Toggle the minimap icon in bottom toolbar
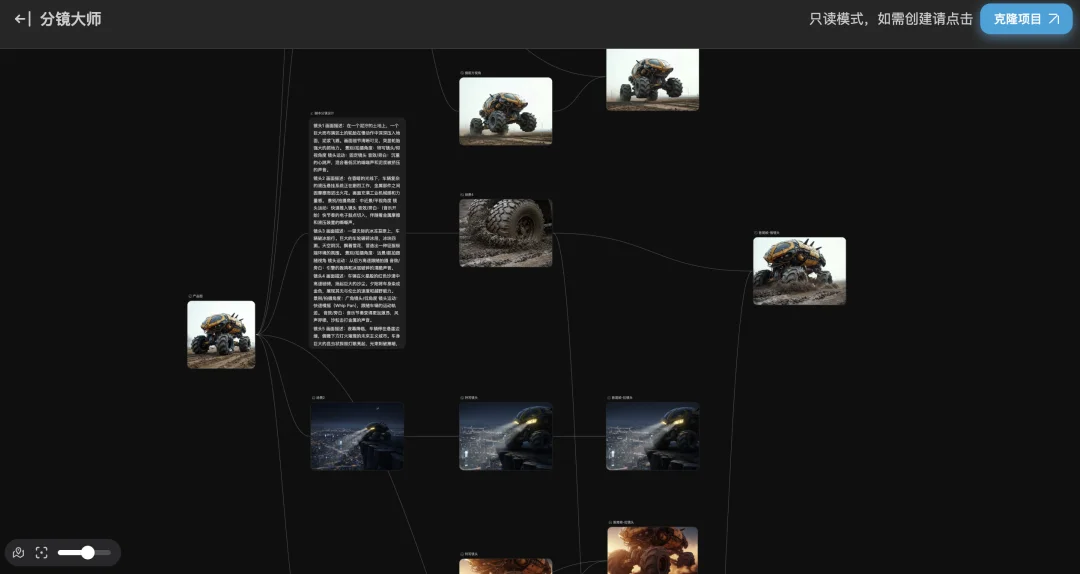 pos(18,552)
